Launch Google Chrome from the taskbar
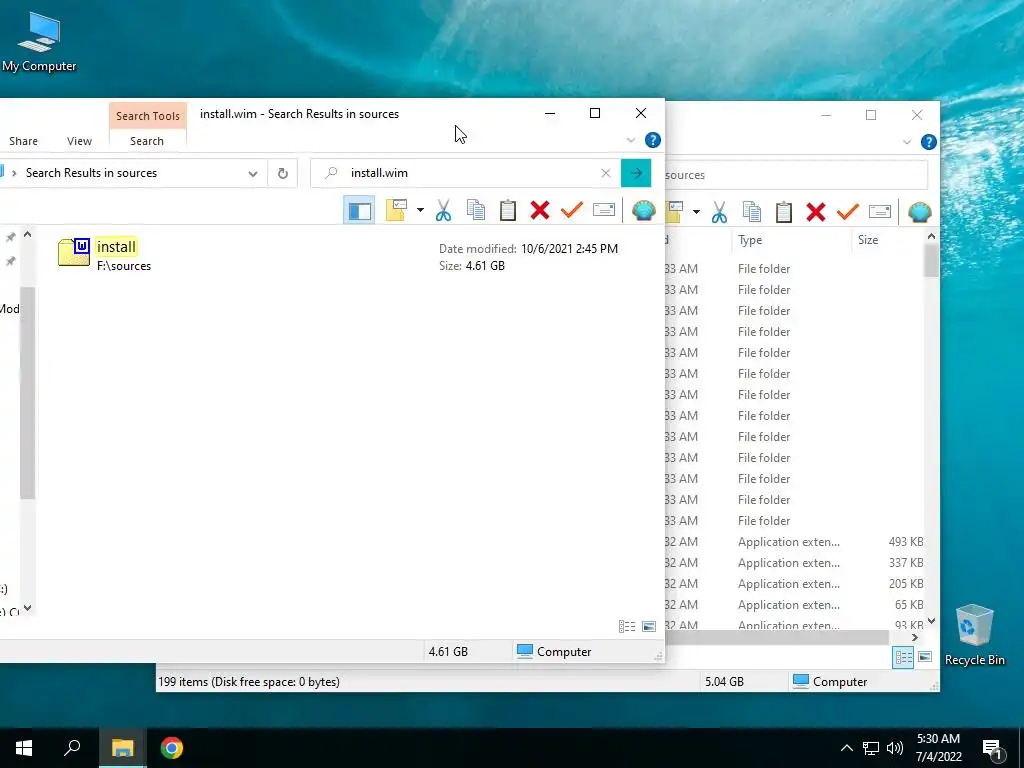The width and height of the screenshot is (1024, 768). (172, 748)
